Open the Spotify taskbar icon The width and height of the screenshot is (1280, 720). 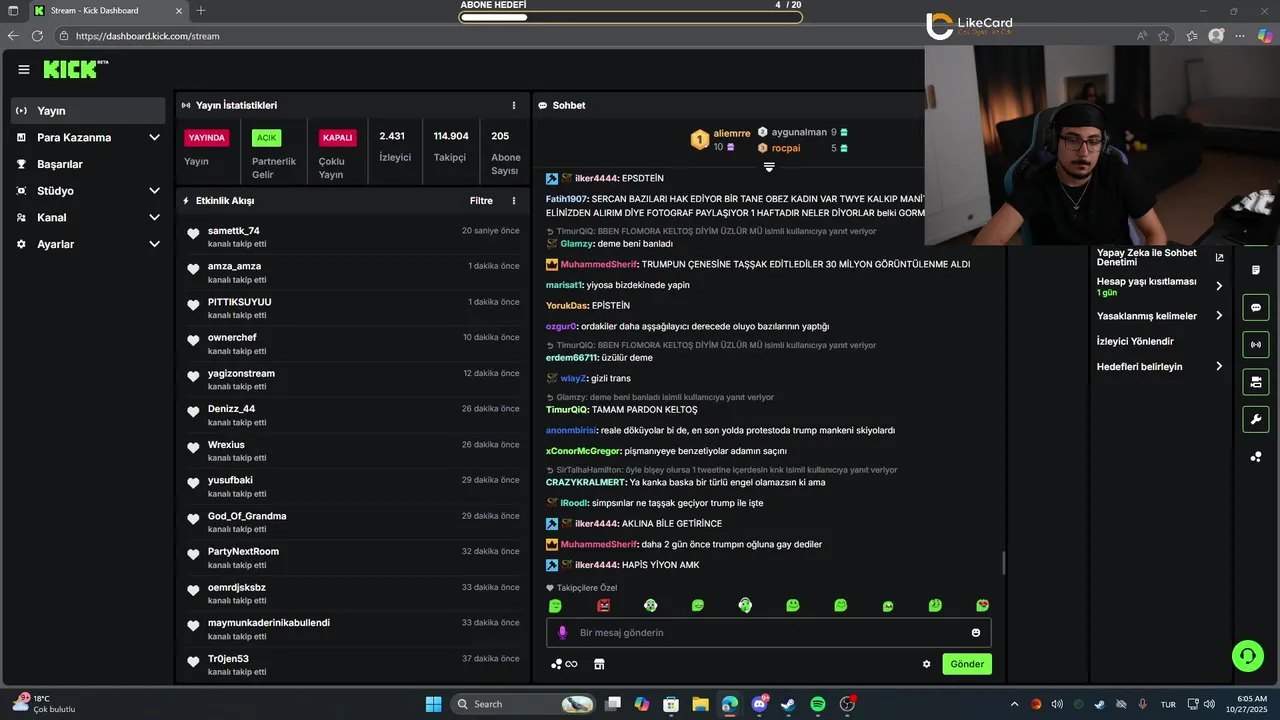[x=817, y=704]
